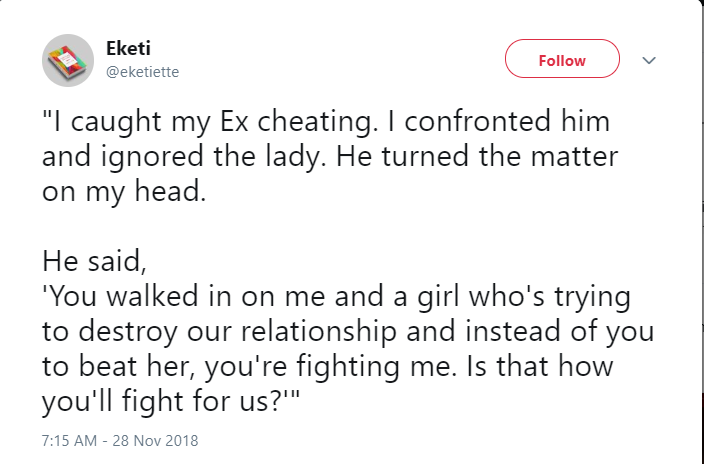Click the line "You walked in on me"
The image size is (704, 464).
[x=336, y=296]
